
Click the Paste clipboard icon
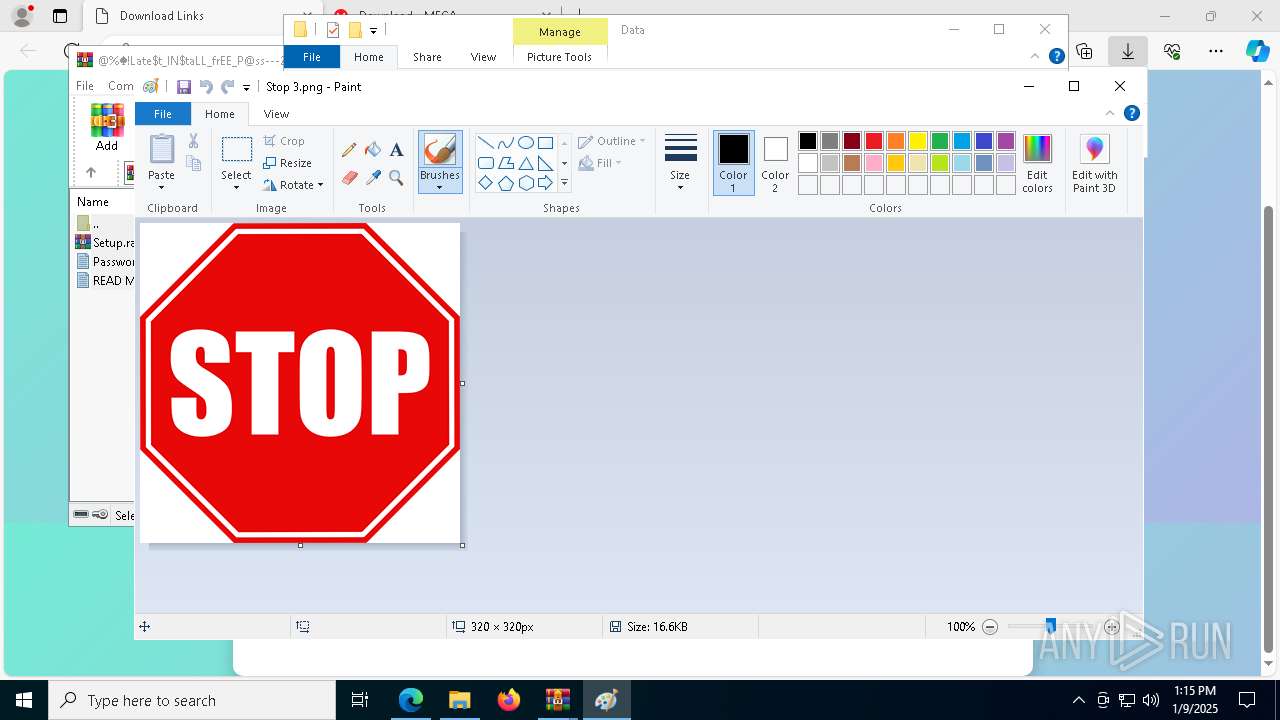(x=161, y=149)
